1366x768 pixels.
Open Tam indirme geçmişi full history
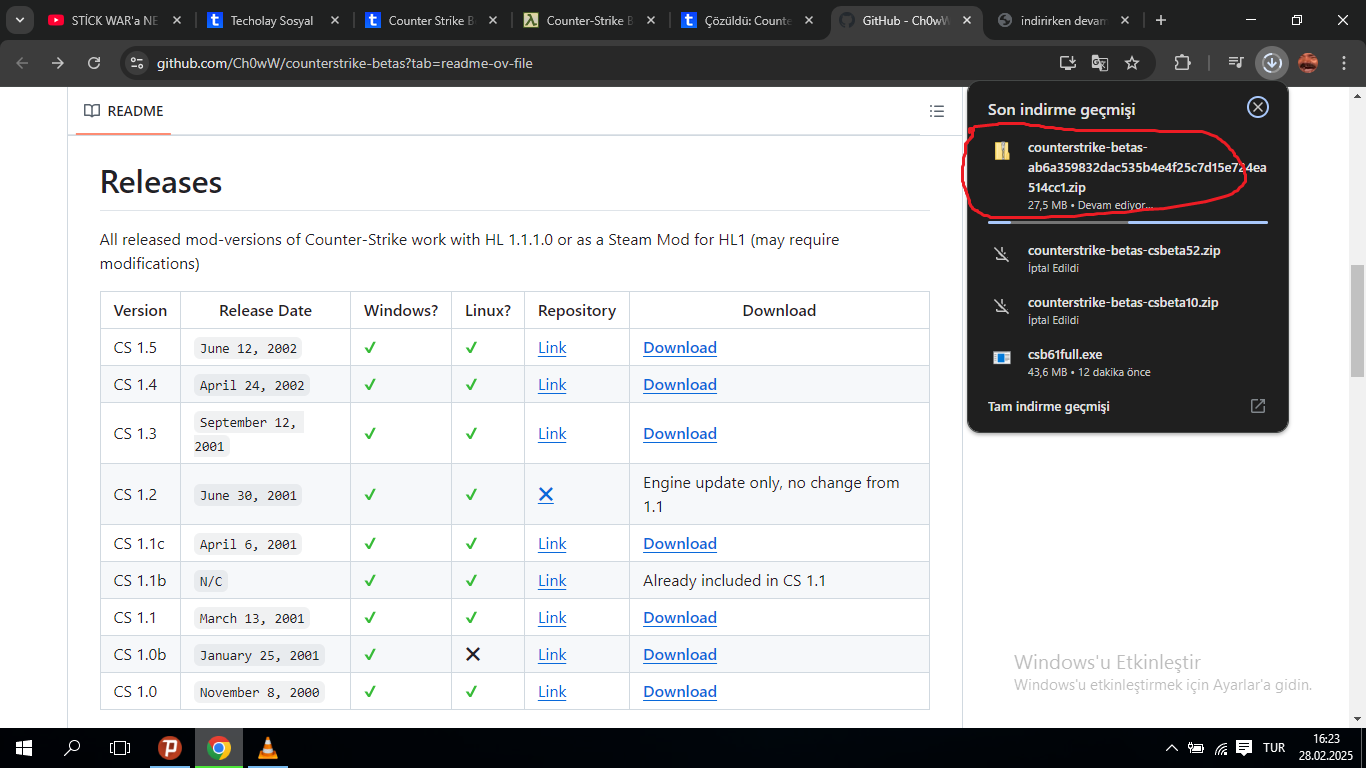pyautogui.click(x=1049, y=406)
